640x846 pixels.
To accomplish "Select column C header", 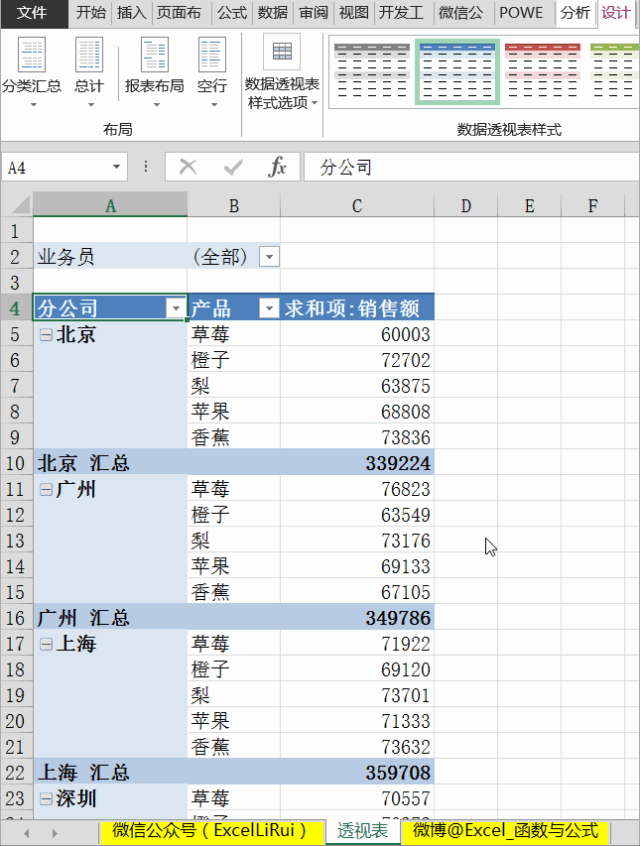I will 357,205.
